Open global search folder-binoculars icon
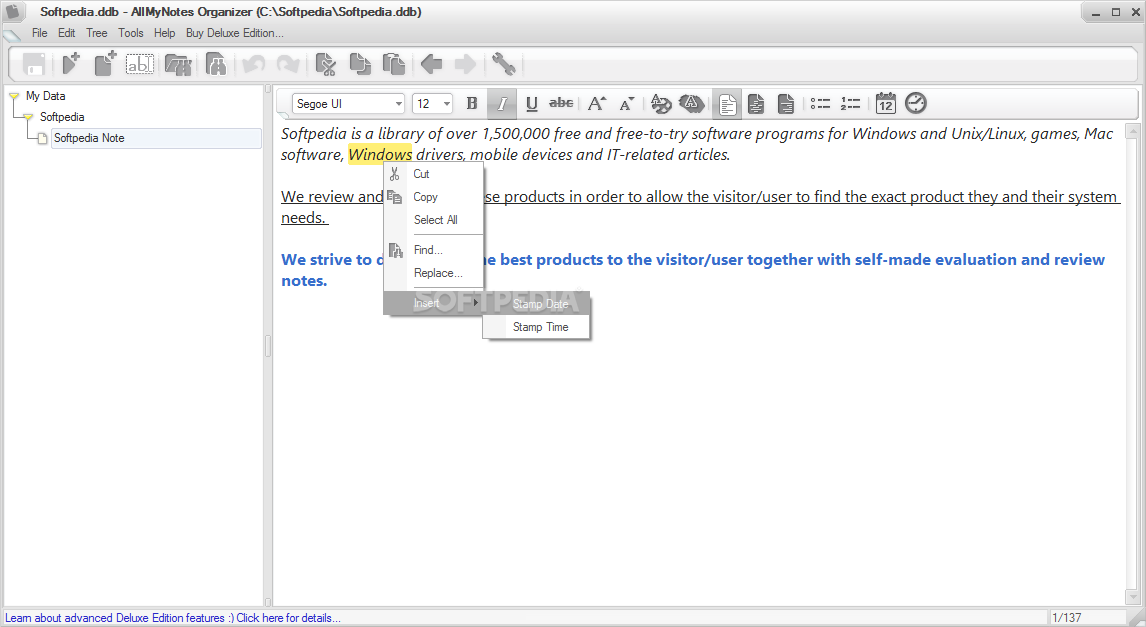1146x627 pixels. (x=178, y=64)
